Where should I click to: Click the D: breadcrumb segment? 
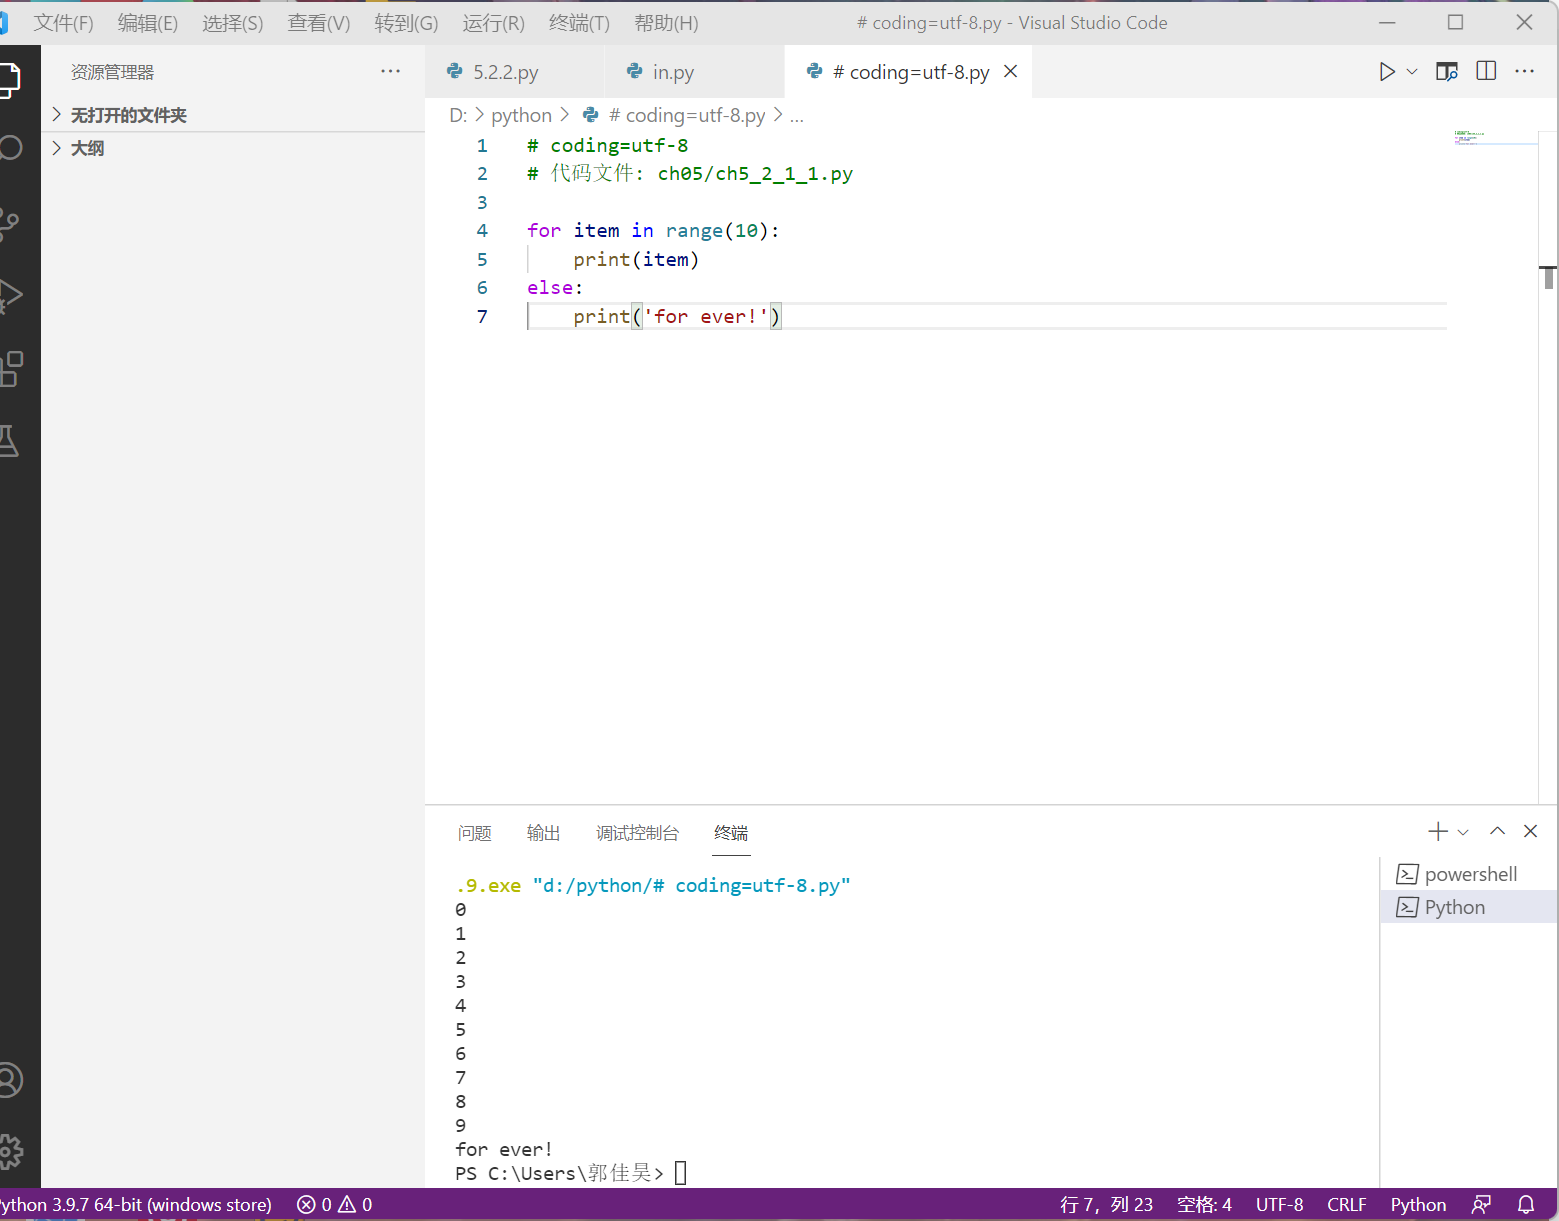(458, 115)
